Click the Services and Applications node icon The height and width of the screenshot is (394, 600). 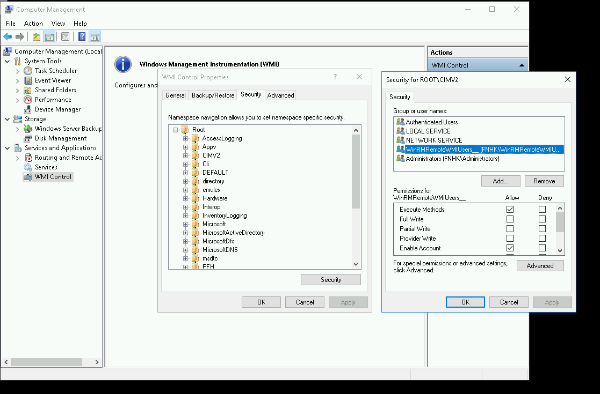point(18,148)
